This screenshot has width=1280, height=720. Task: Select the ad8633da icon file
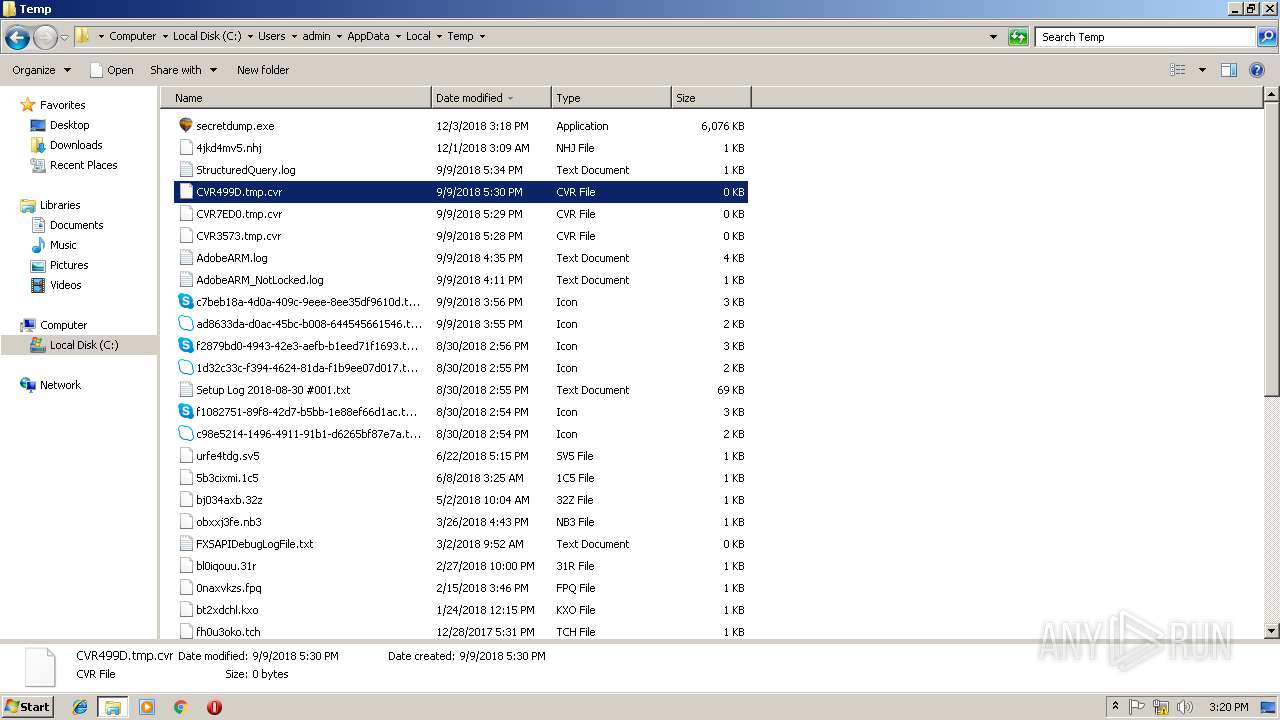[x=185, y=324]
